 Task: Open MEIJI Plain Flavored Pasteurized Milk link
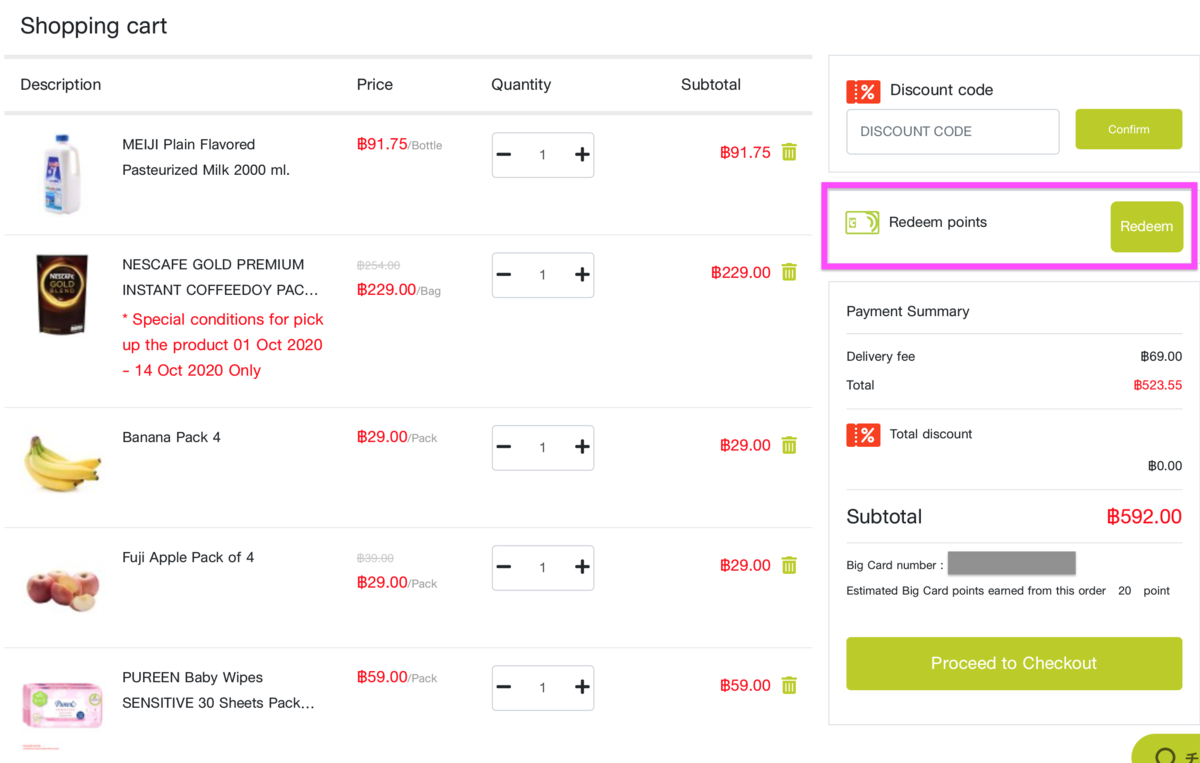coord(206,157)
